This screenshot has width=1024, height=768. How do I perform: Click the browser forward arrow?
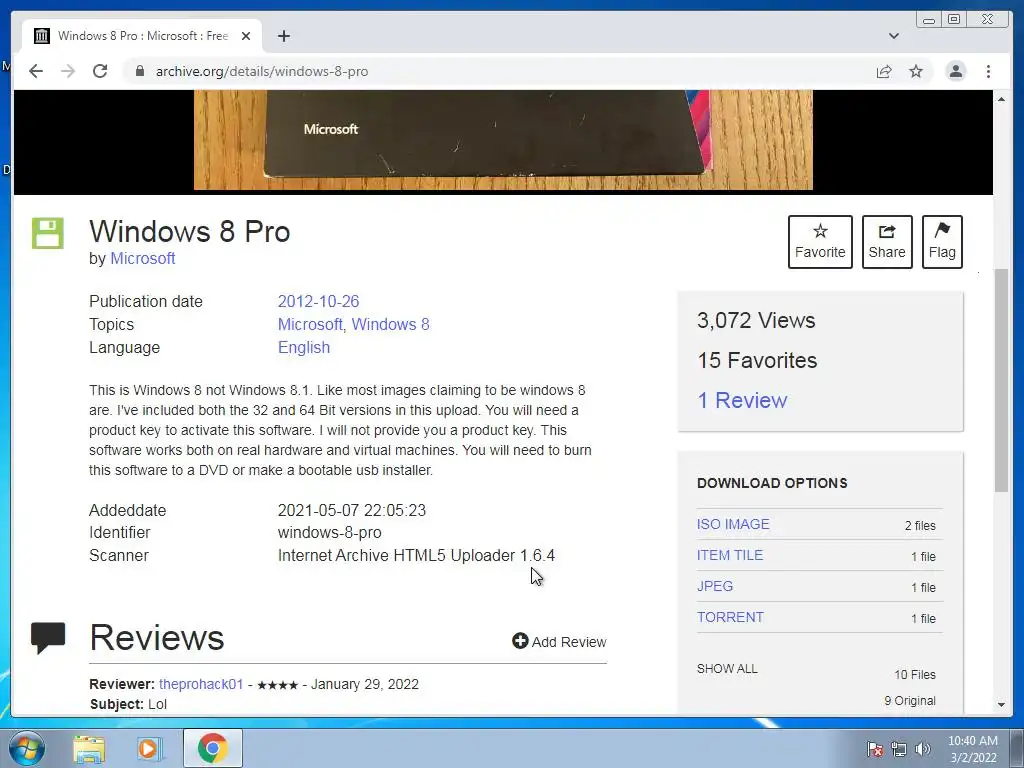pyautogui.click(x=68, y=71)
